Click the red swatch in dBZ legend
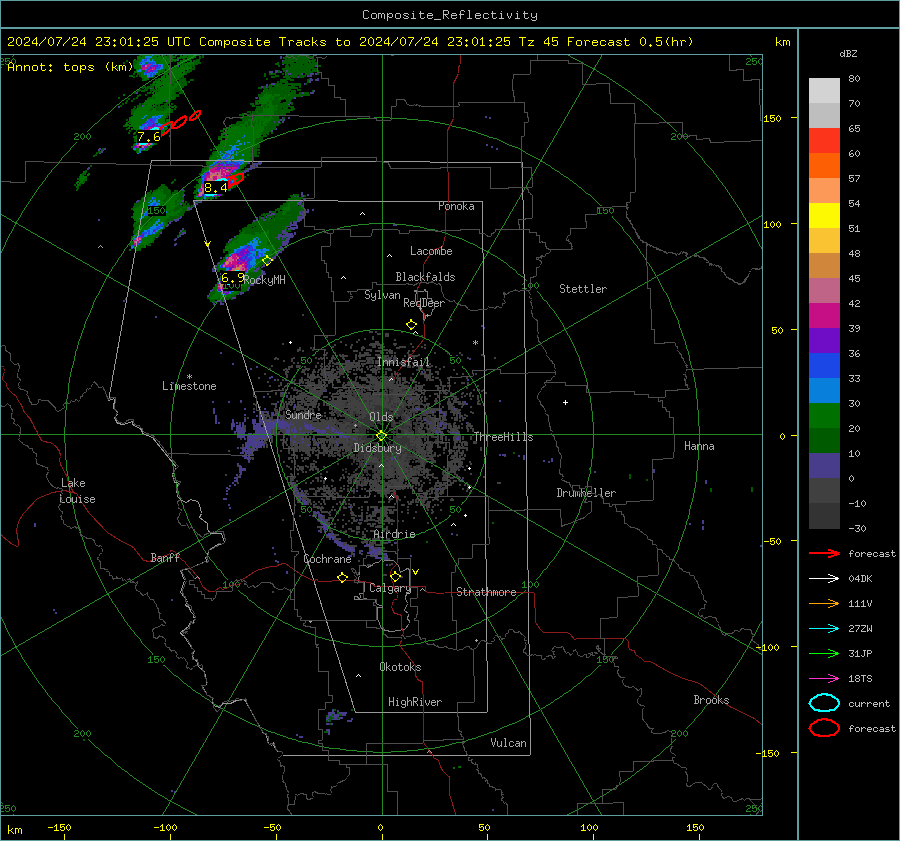This screenshot has width=900, height=841. click(x=824, y=141)
